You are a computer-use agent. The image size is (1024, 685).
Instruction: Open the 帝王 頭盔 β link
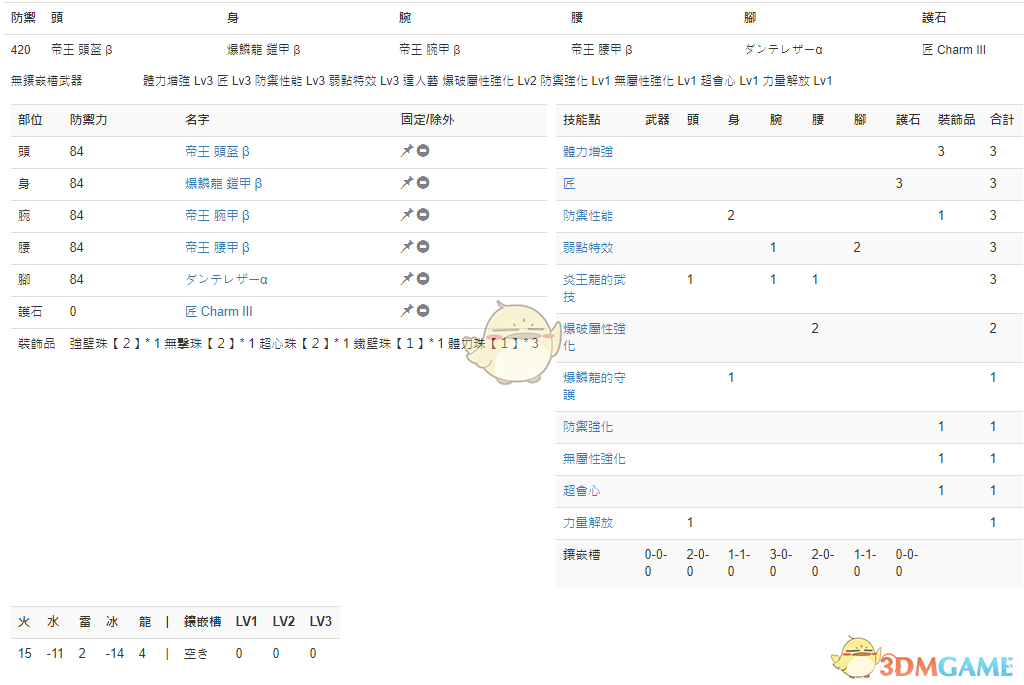pos(217,151)
